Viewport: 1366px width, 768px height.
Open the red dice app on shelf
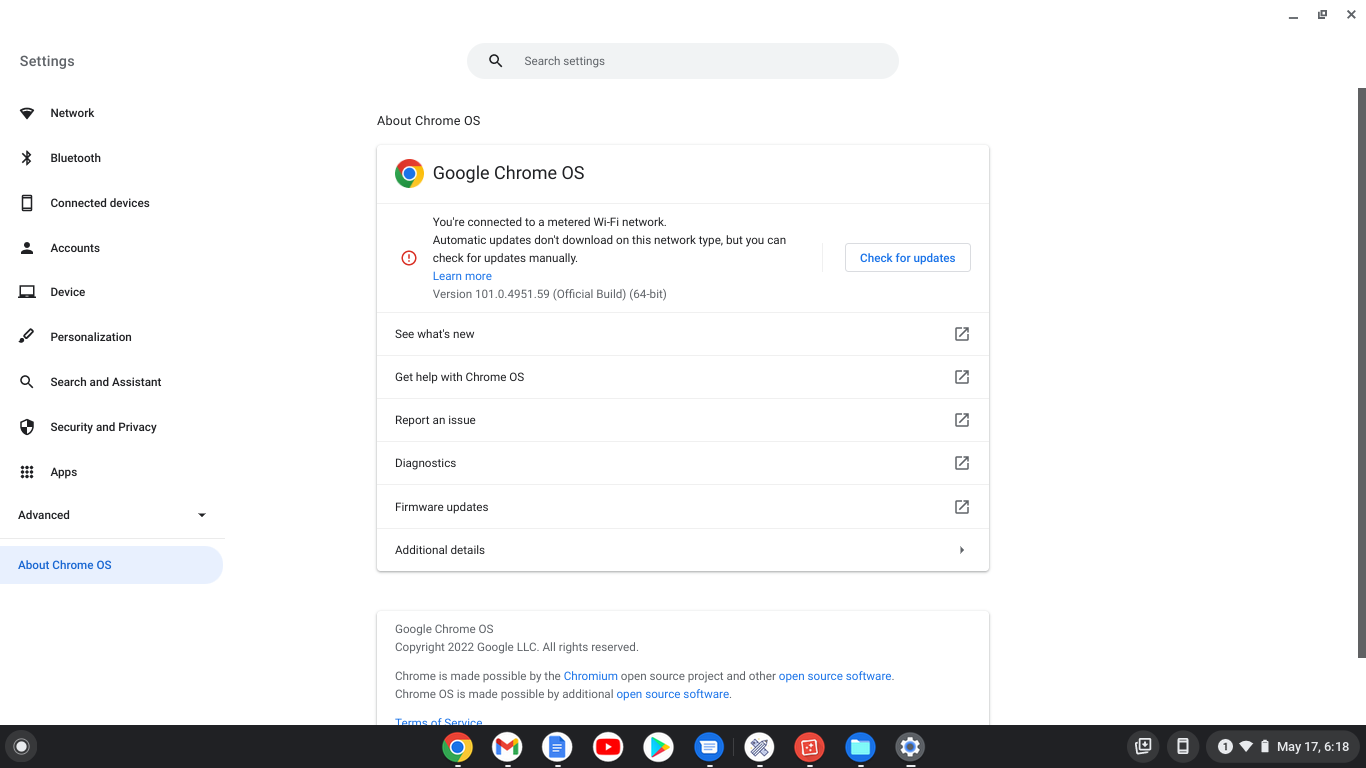[809, 747]
